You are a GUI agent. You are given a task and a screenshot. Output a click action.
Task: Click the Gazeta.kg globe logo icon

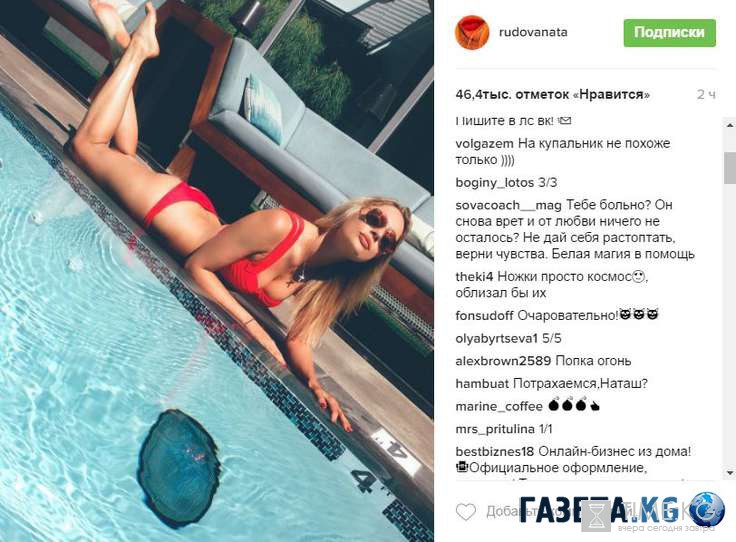(x=707, y=509)
